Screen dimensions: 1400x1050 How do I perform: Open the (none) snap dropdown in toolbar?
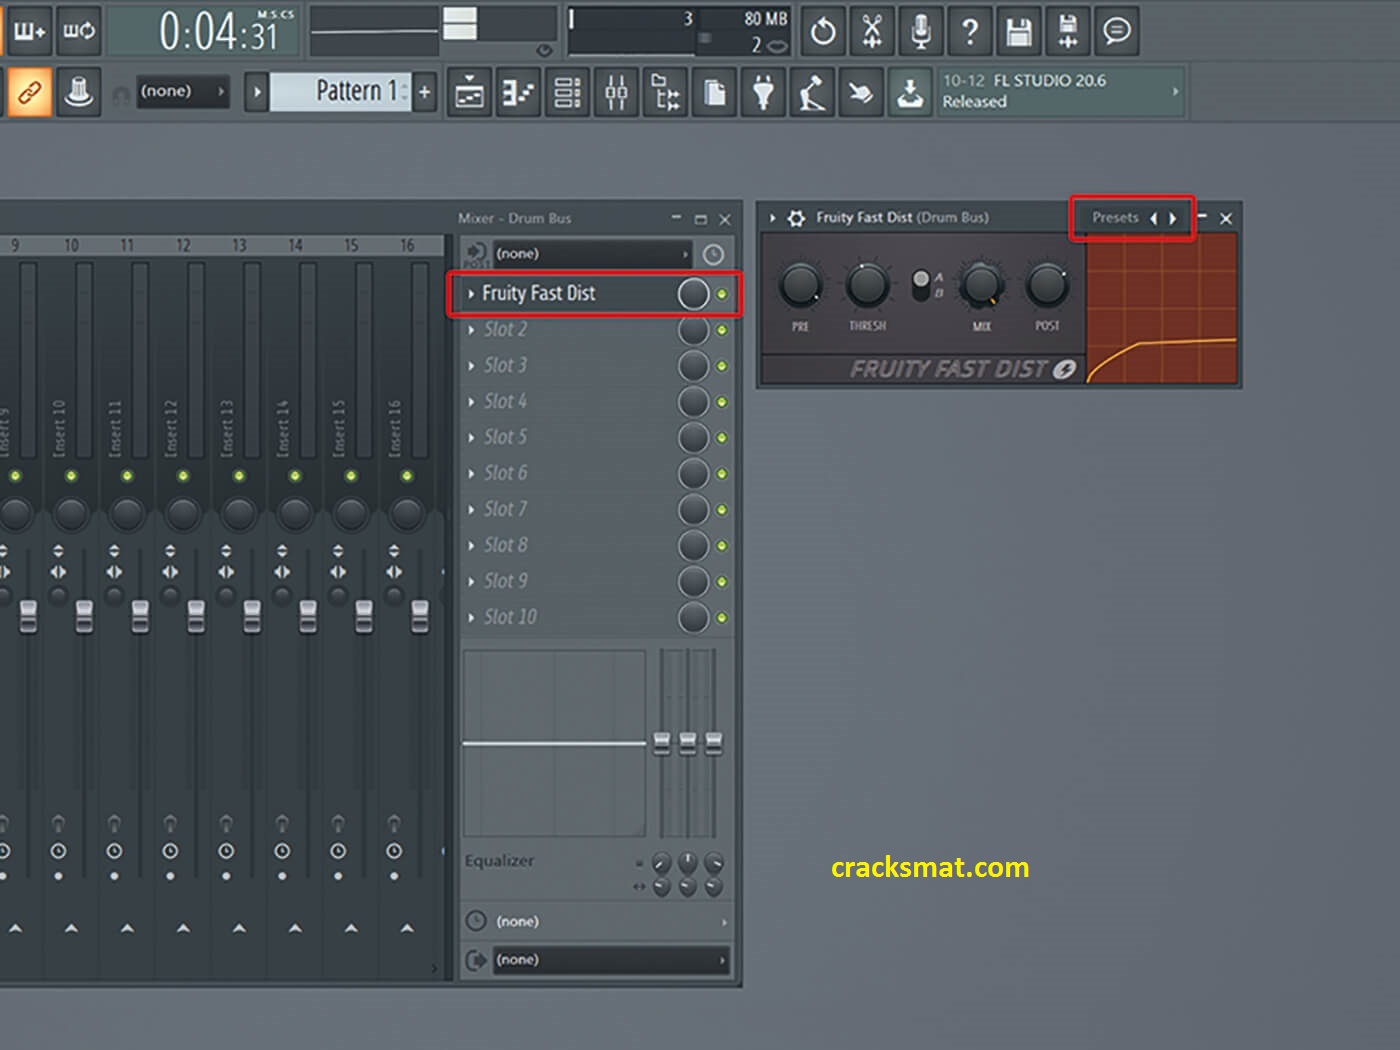tap(183, 92)
